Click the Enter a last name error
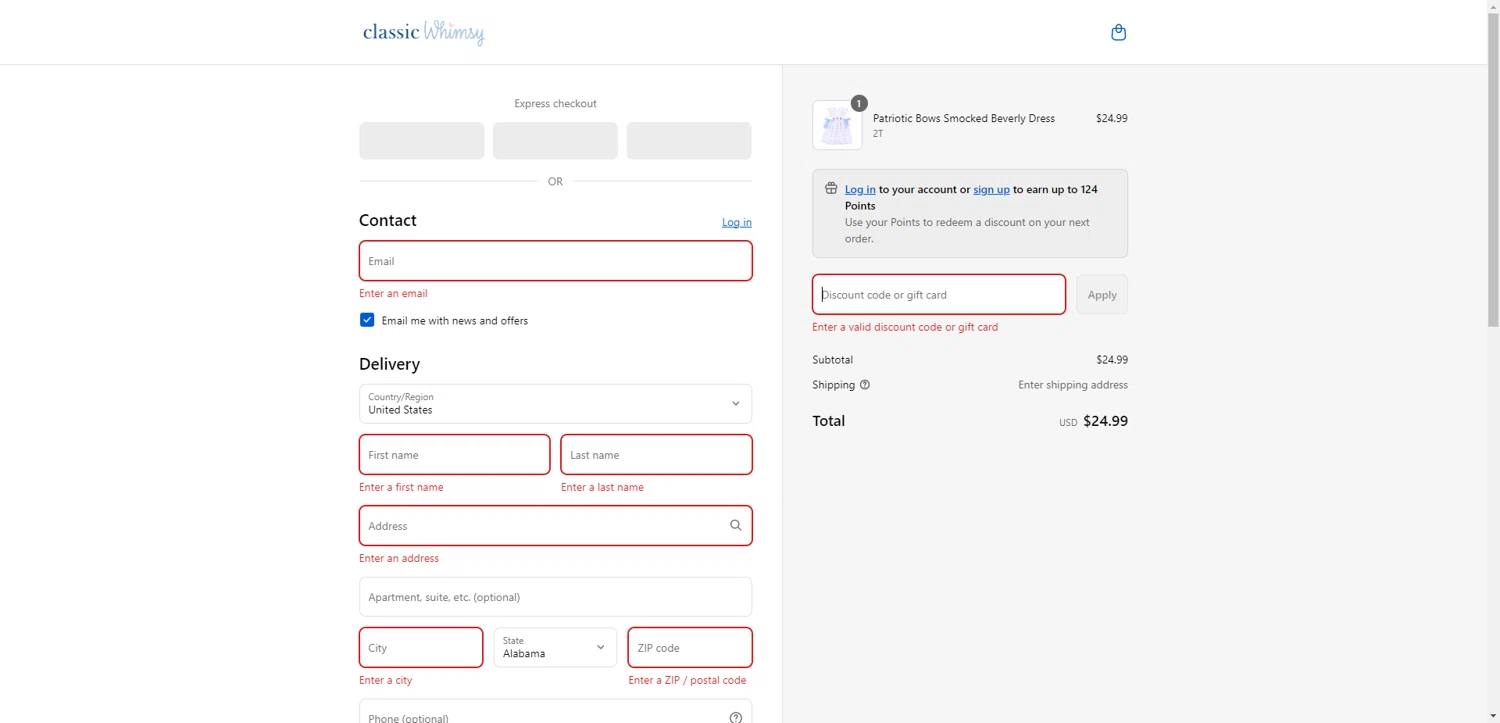 coord(602,487)
